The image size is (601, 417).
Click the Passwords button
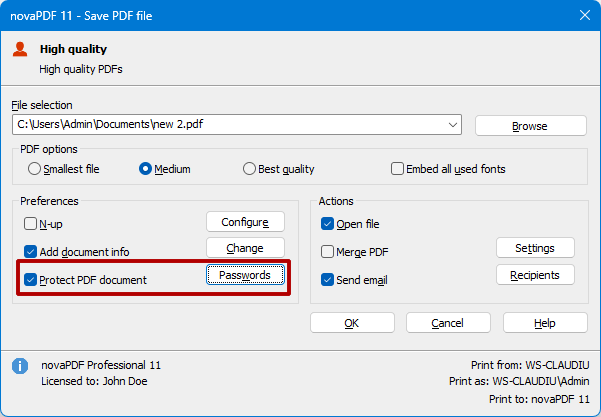pos(245,275)
